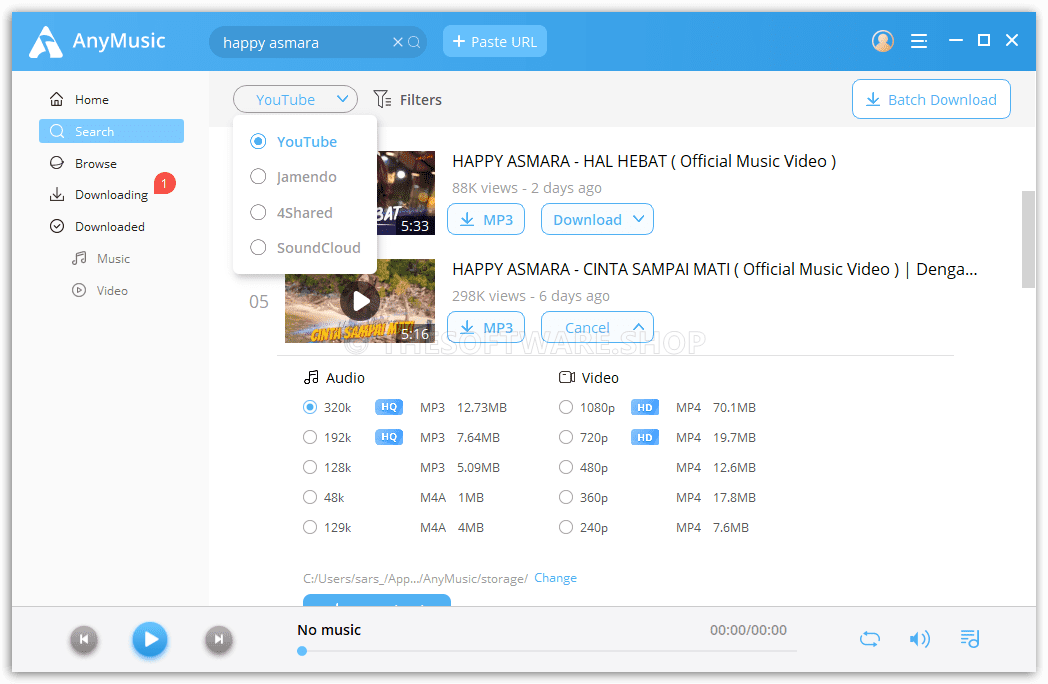Open Search in sidebar
1048x684 pixels.
(111, 131)
